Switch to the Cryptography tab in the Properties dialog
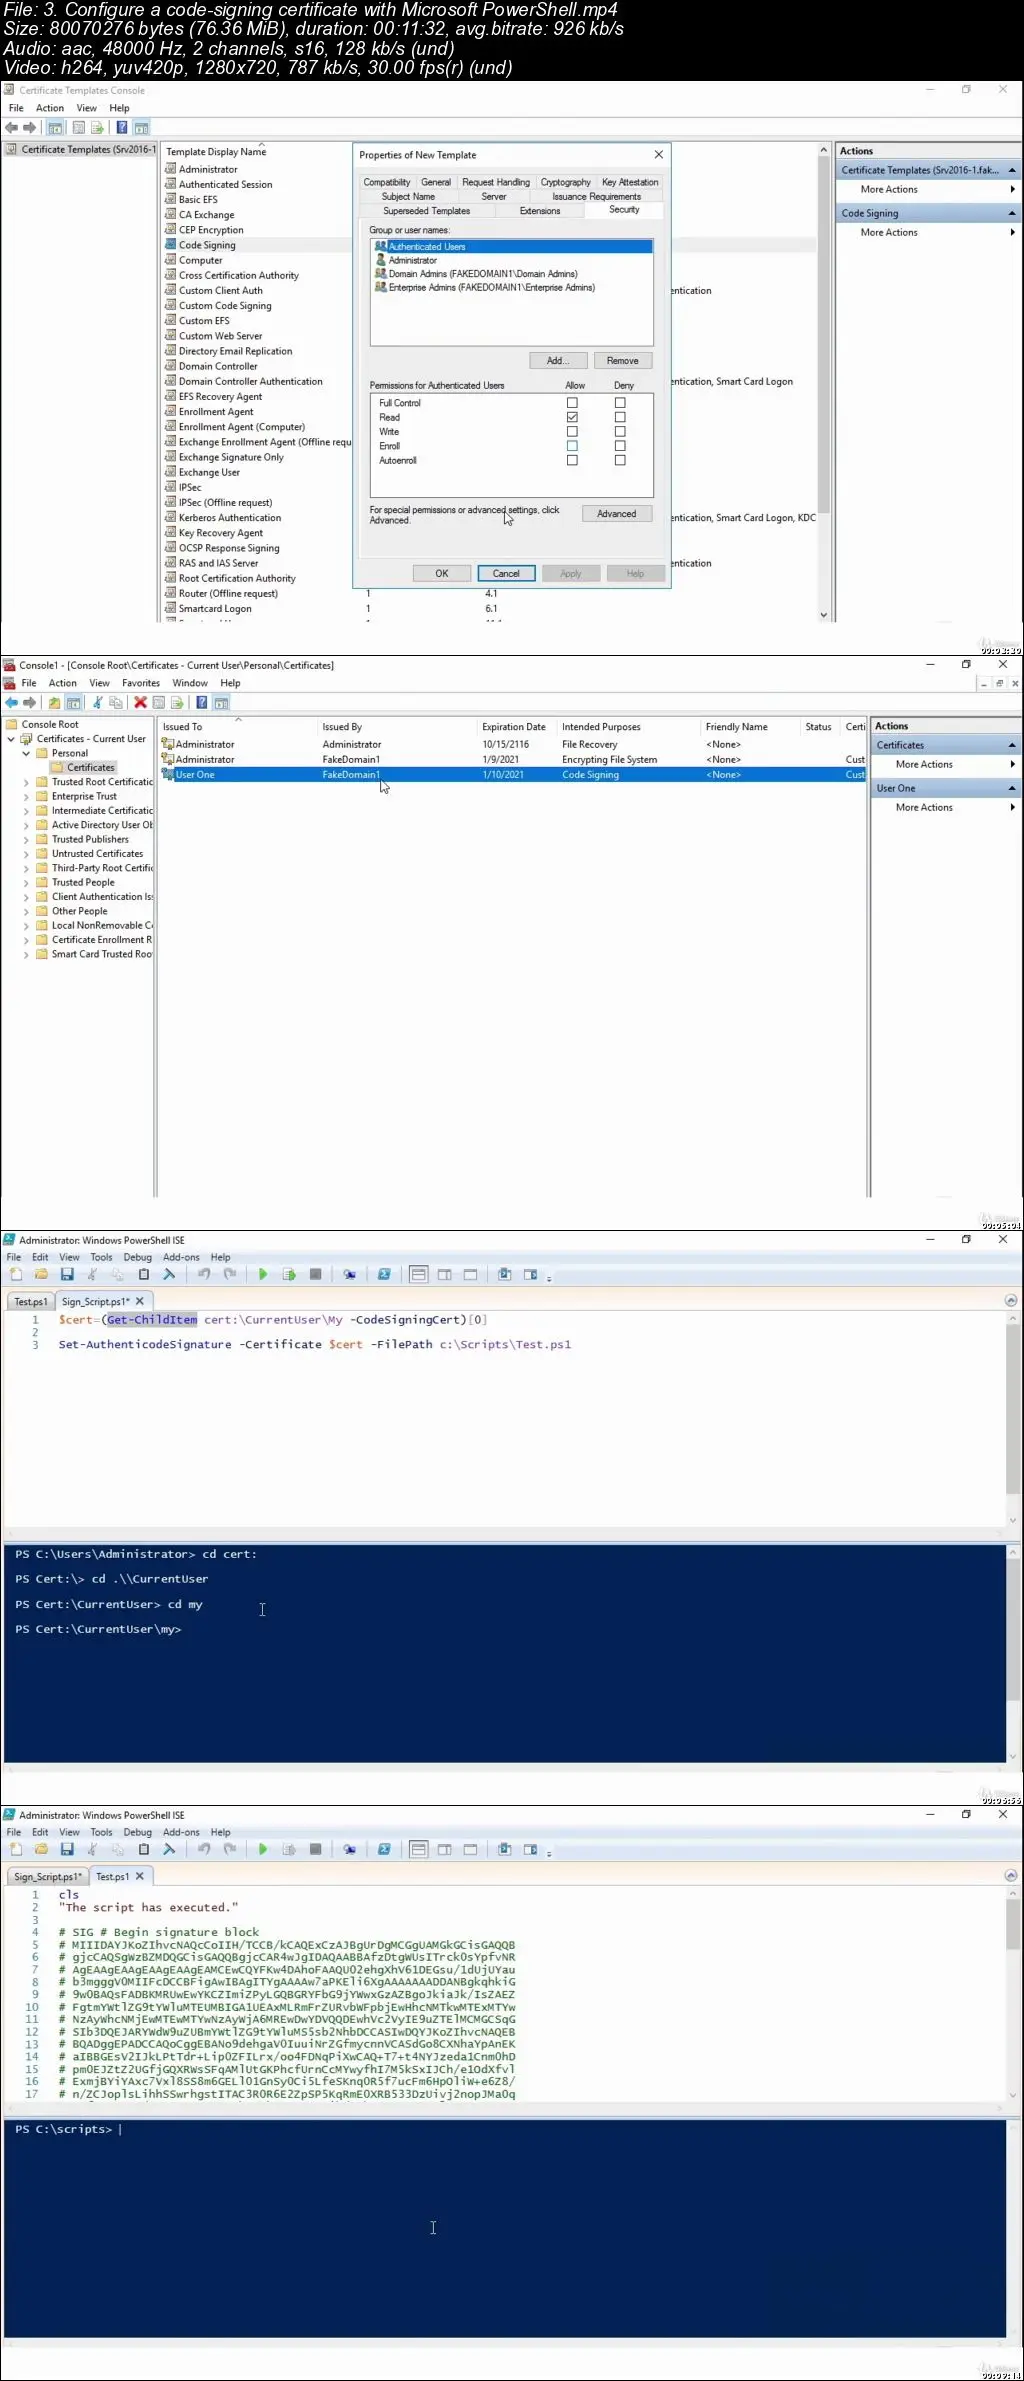 (x=566, y=182)
